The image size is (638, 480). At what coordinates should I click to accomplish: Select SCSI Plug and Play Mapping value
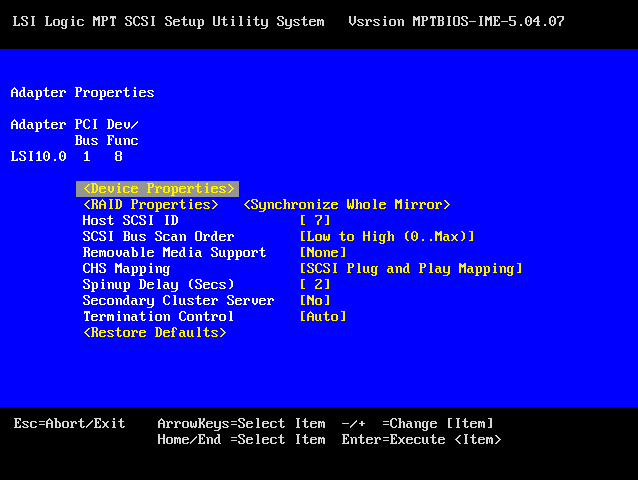coord(411,269)
